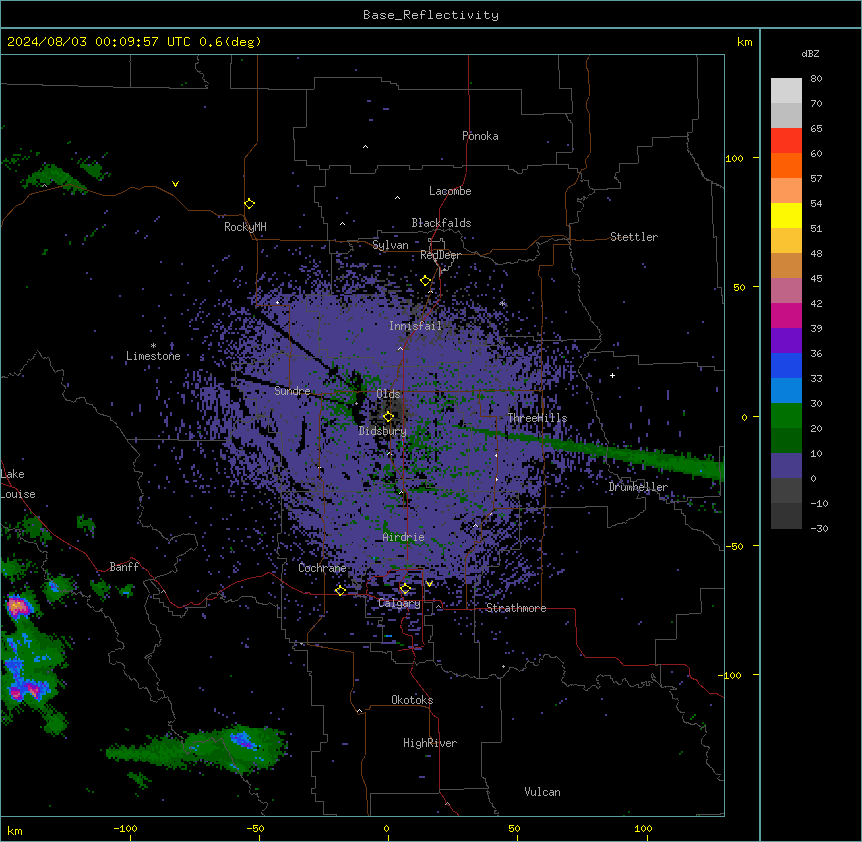The width and height of the screenshot is (862, 842).
Task: Click the dBZ legend heading
Action: tap(810, 53)
